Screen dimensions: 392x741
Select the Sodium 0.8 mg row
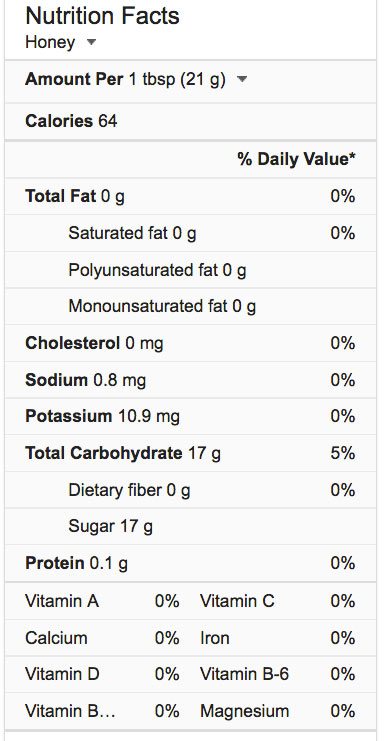coord(191,380)
